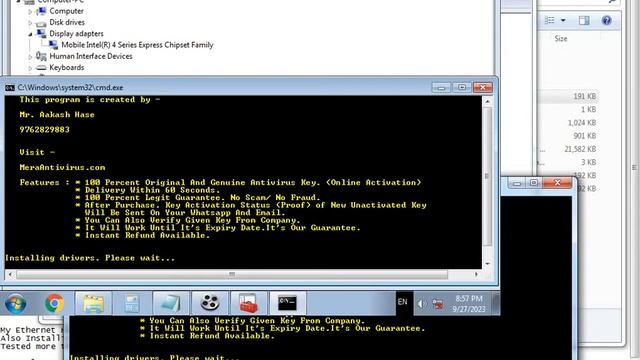Switch to the cmd taskbar icon
The width and height of the screenshot is (640, 360).
(287, 304)
